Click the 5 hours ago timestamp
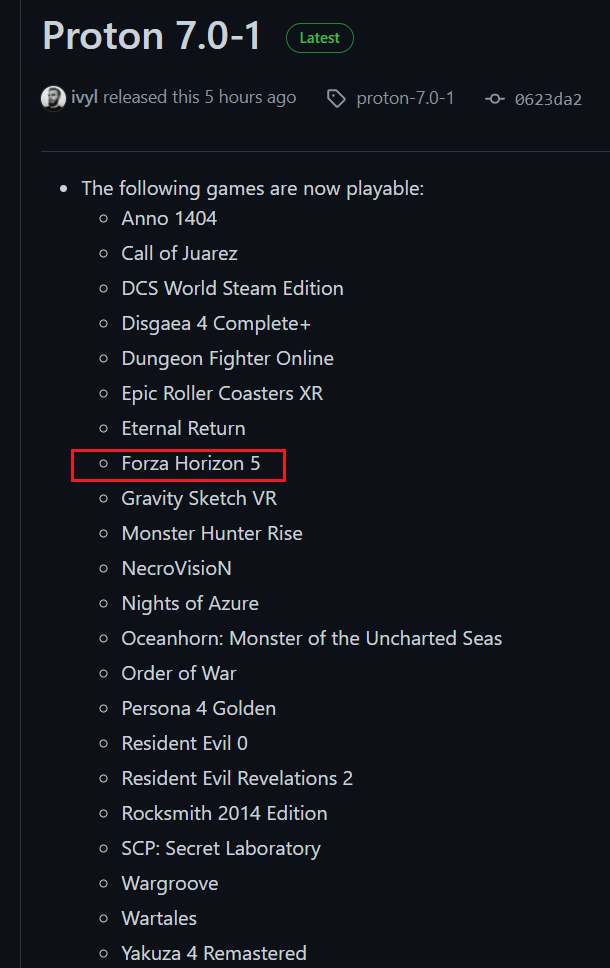The width and height of the screenshot is (610, 968). [x=251, y=97]
